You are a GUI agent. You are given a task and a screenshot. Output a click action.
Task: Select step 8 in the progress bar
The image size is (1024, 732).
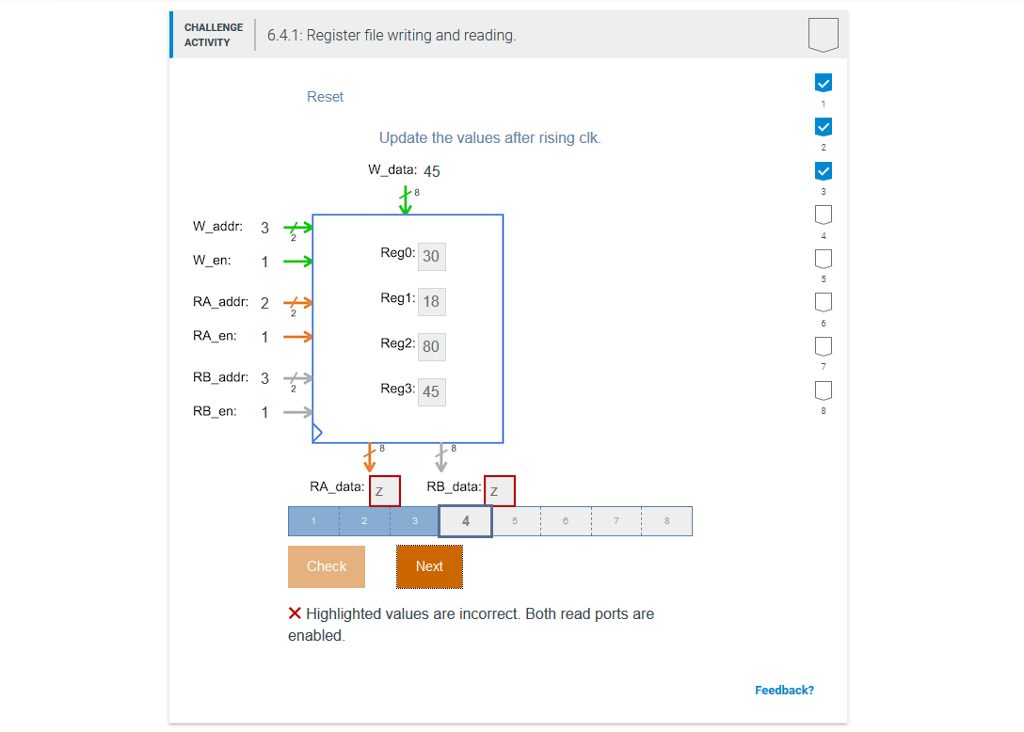(x=666, y=520)
